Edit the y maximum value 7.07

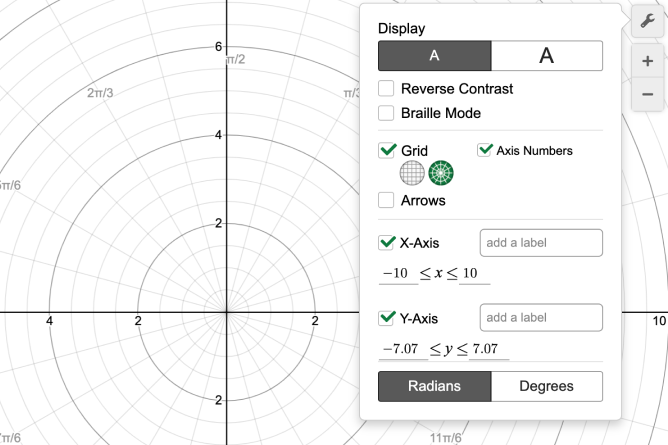click(489, 350)
